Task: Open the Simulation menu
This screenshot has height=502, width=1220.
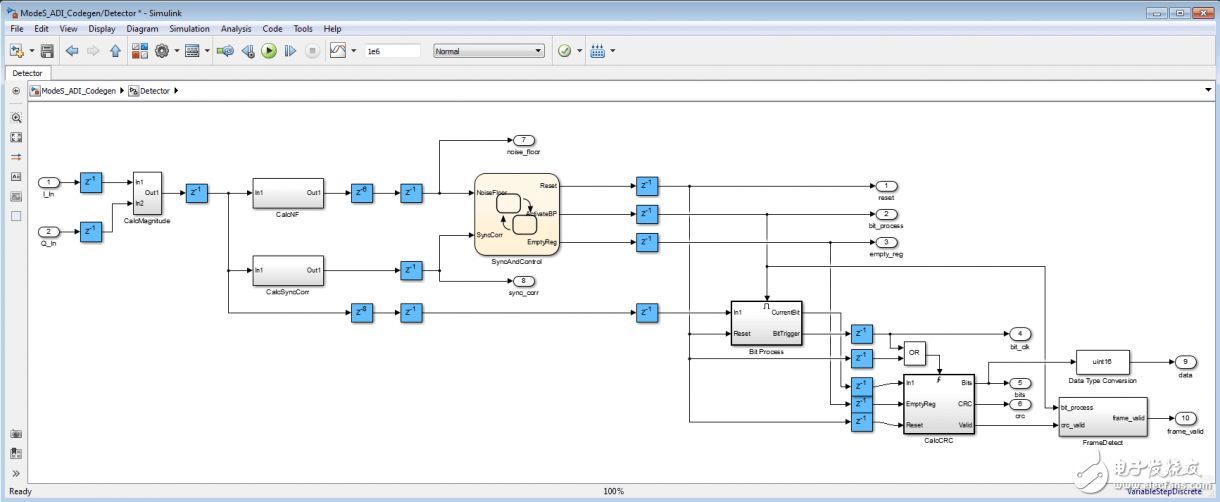Action: [x=189, y=29]
